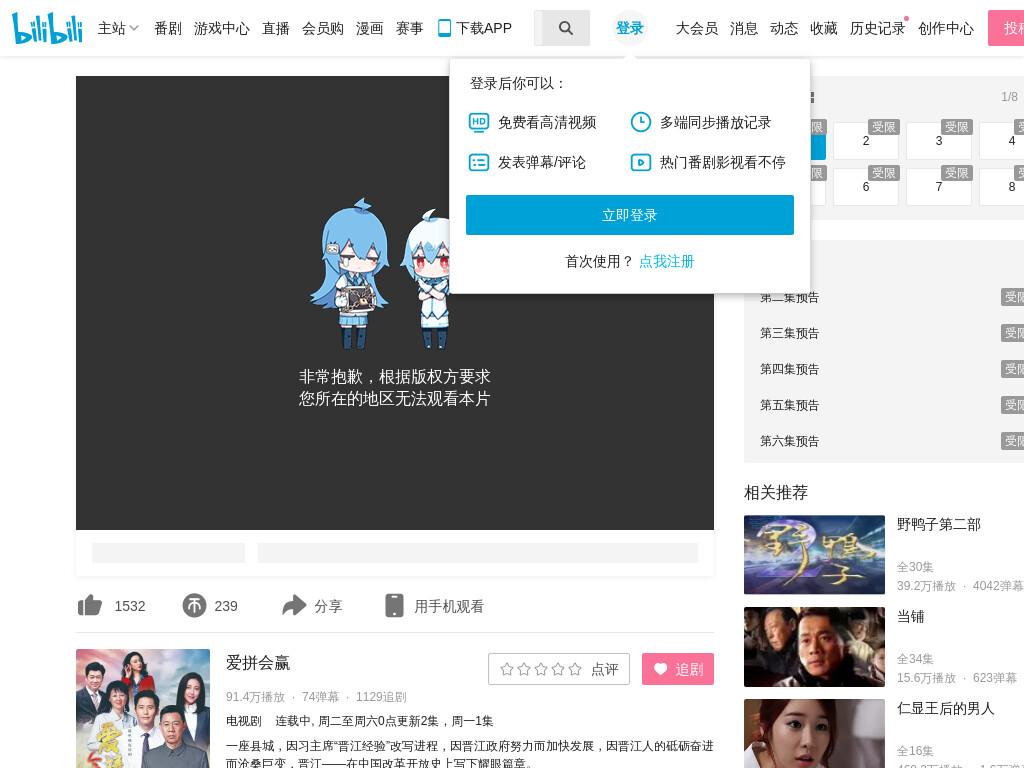Select episode 7 in the episode grid
Image resolution: width=1024 pixels, height=768 pixels.
938,187
